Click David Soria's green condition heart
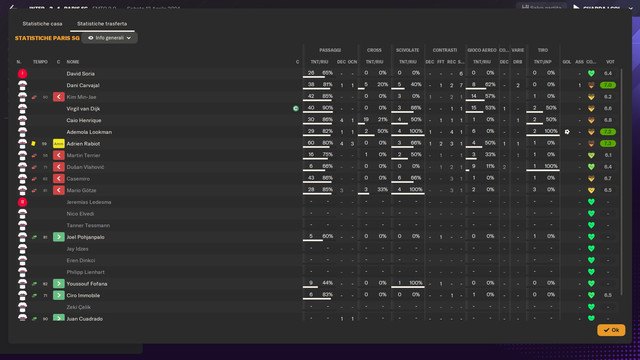 tap(591, 73)
